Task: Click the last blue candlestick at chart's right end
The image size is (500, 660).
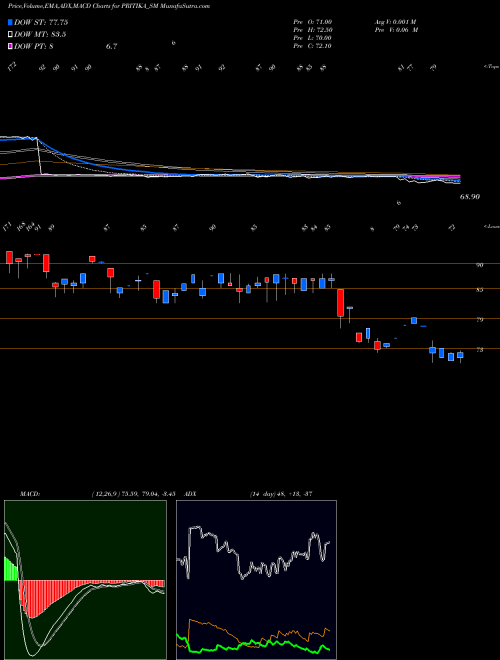Action: point(460,355)
